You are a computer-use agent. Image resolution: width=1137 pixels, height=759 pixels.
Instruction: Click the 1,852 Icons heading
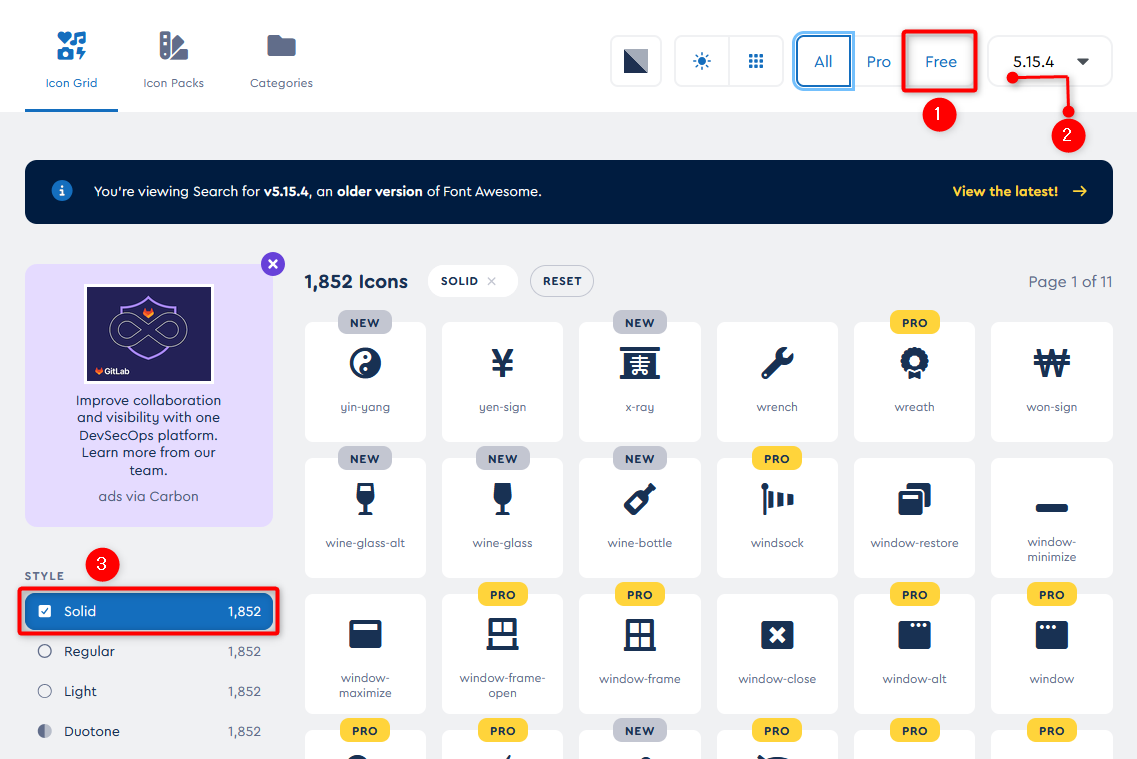tap(355, 281)
